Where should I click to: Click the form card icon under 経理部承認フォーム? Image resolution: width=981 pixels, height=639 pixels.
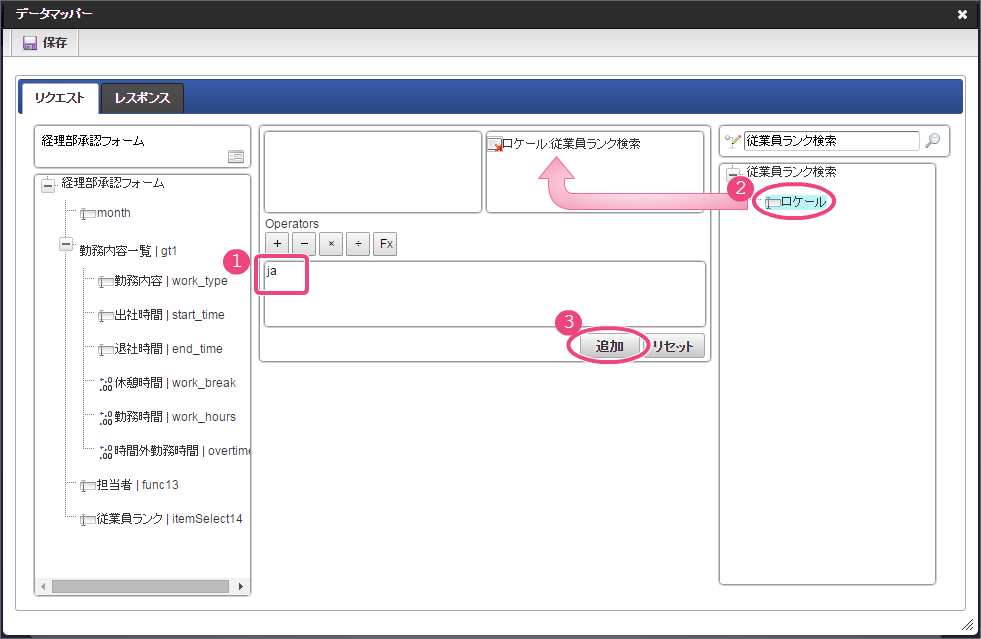coord(236,156)
